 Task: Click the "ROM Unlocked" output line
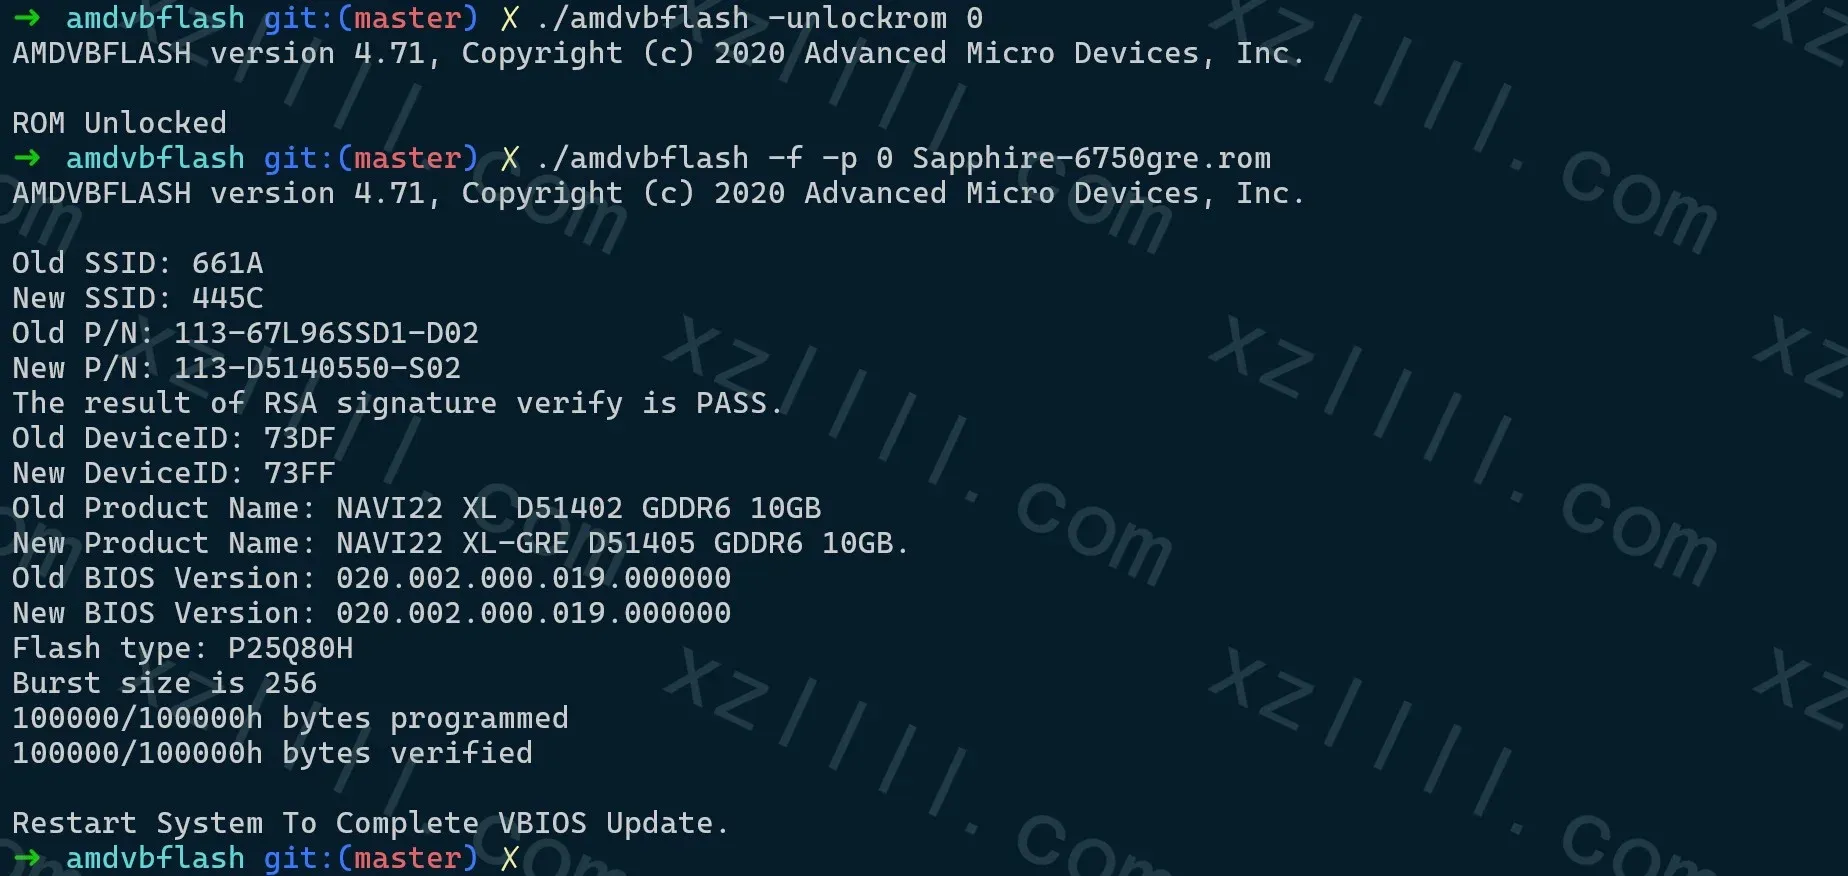tap(119, 123)
